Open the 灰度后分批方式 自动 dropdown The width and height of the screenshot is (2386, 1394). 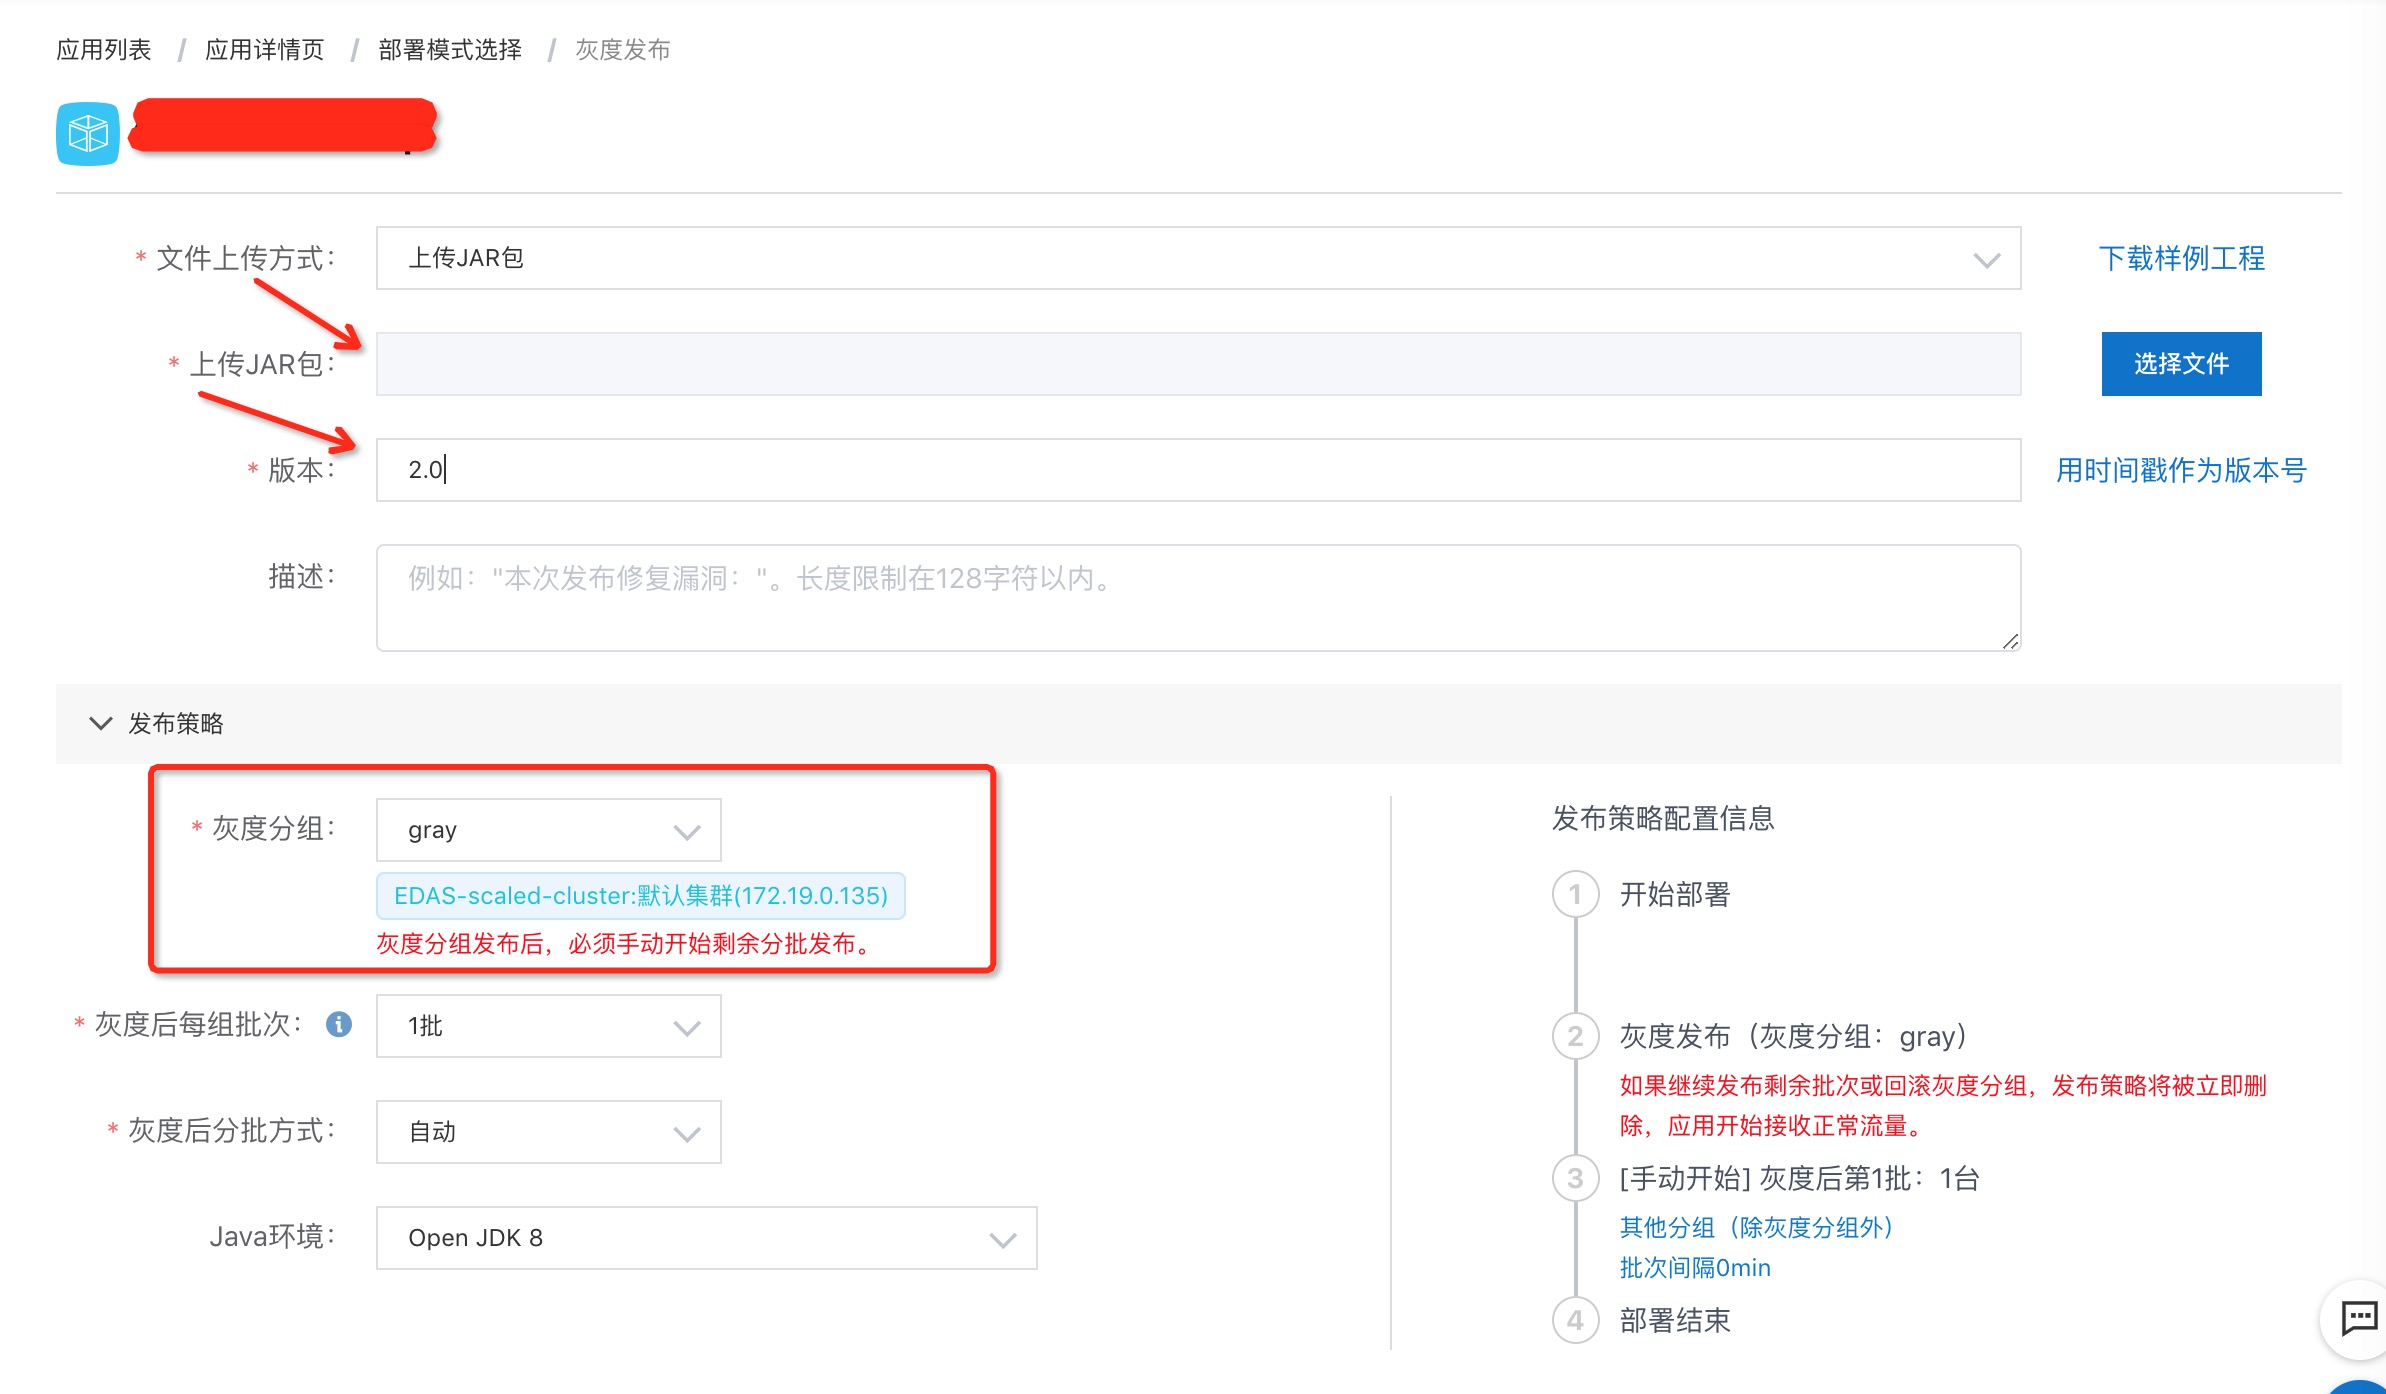pos(548,1132)
